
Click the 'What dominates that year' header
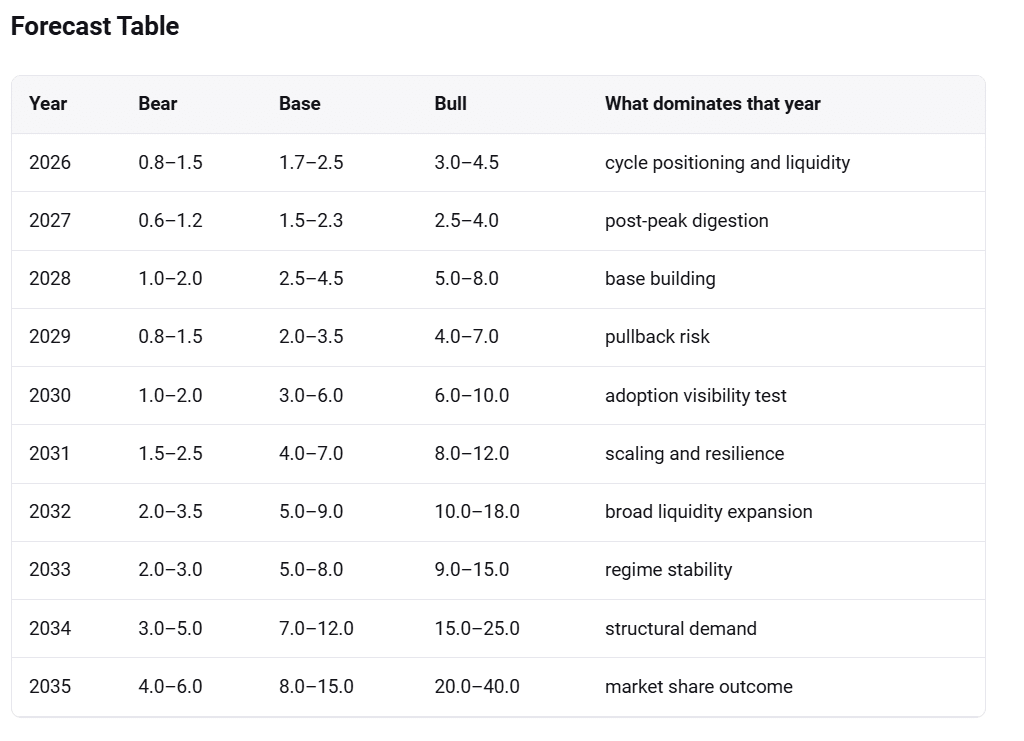tap(712, 104)
